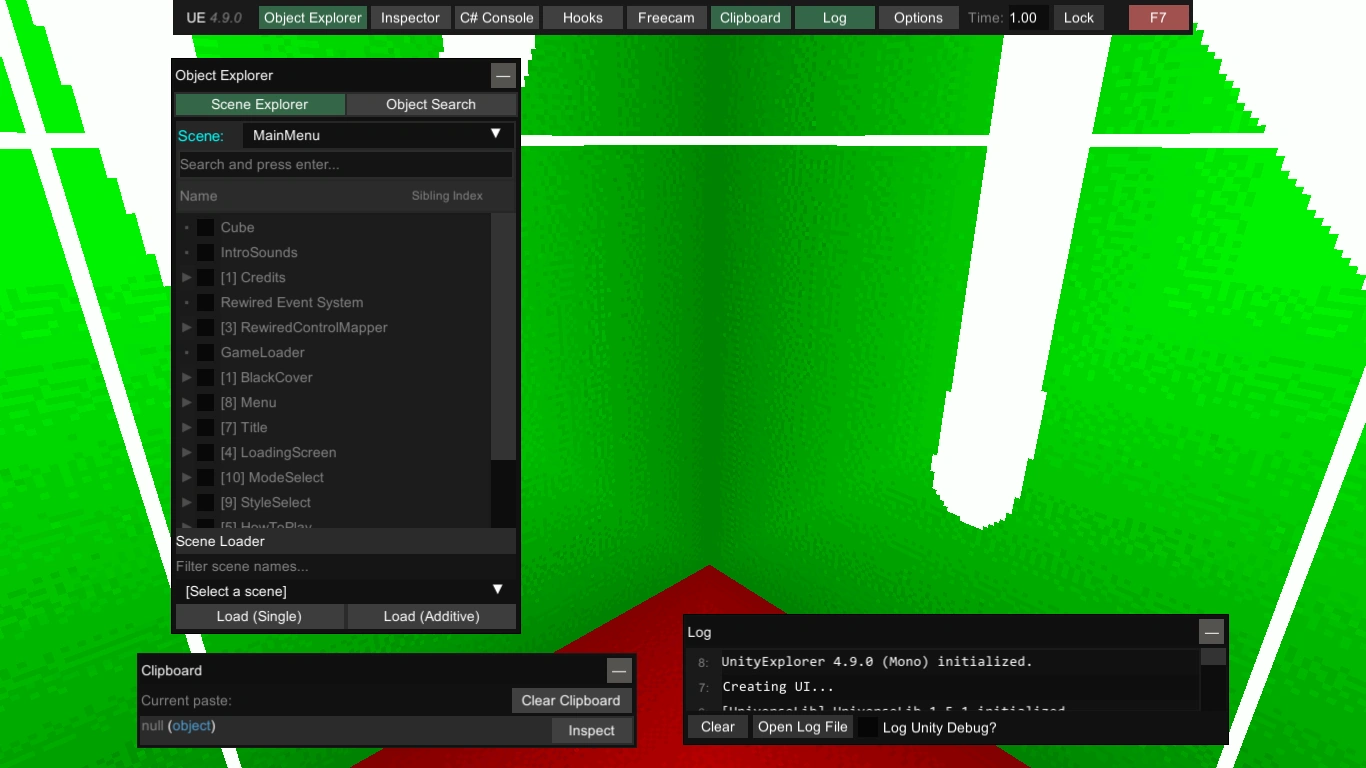
Task: Open the Options panel
Action: 917,17
